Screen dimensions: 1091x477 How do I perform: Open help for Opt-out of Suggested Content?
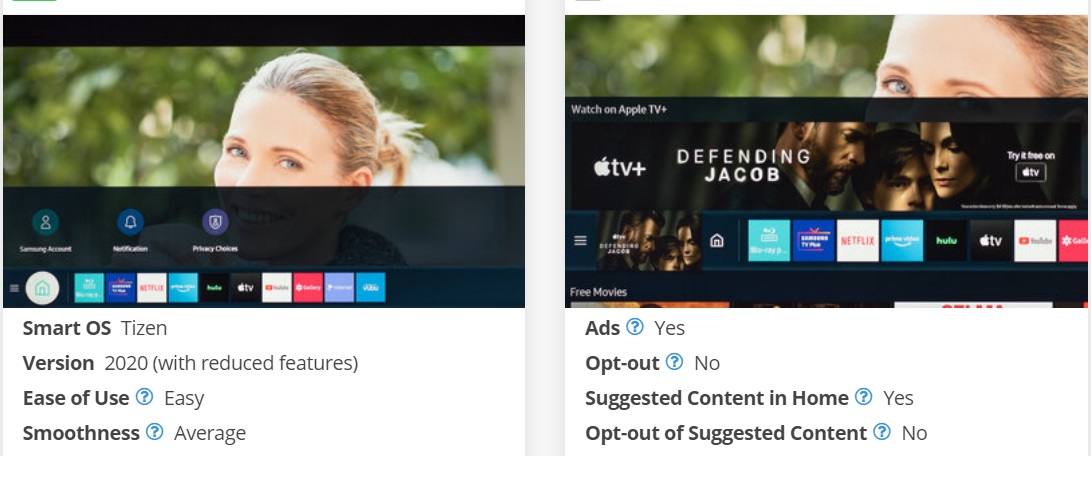tap(882, 432)
